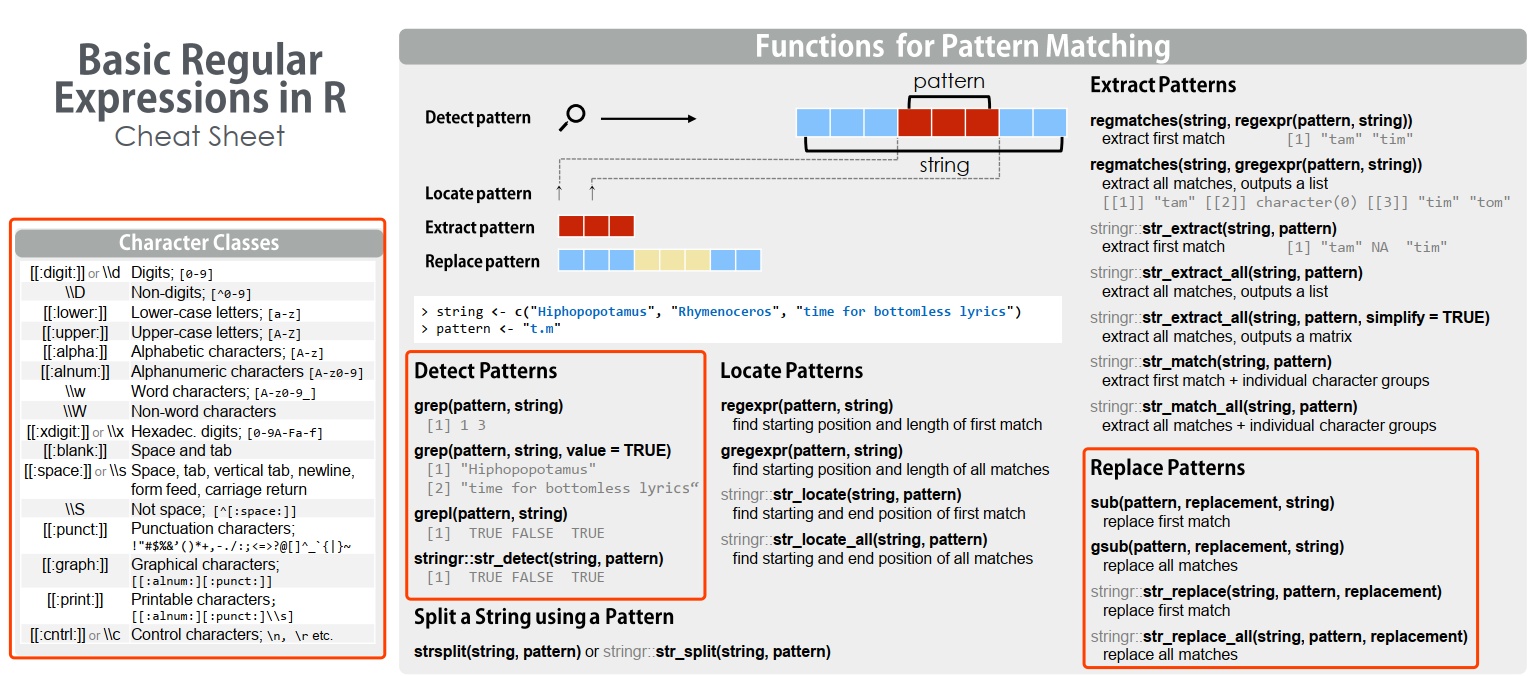Viewport: 1536px width, 676px height.
Task: Click the magnifying glass detect icon
Action: point(573,117)
